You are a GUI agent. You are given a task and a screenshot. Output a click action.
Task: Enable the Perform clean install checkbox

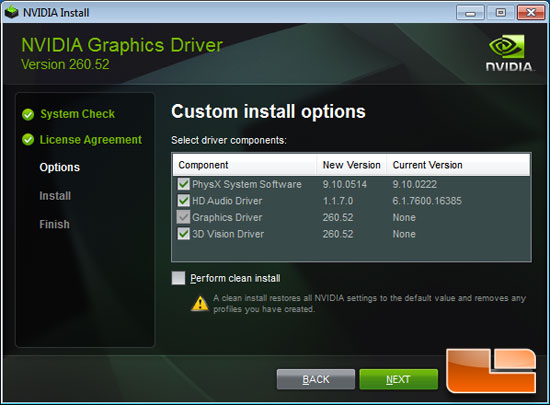click(x=179, y=278)
